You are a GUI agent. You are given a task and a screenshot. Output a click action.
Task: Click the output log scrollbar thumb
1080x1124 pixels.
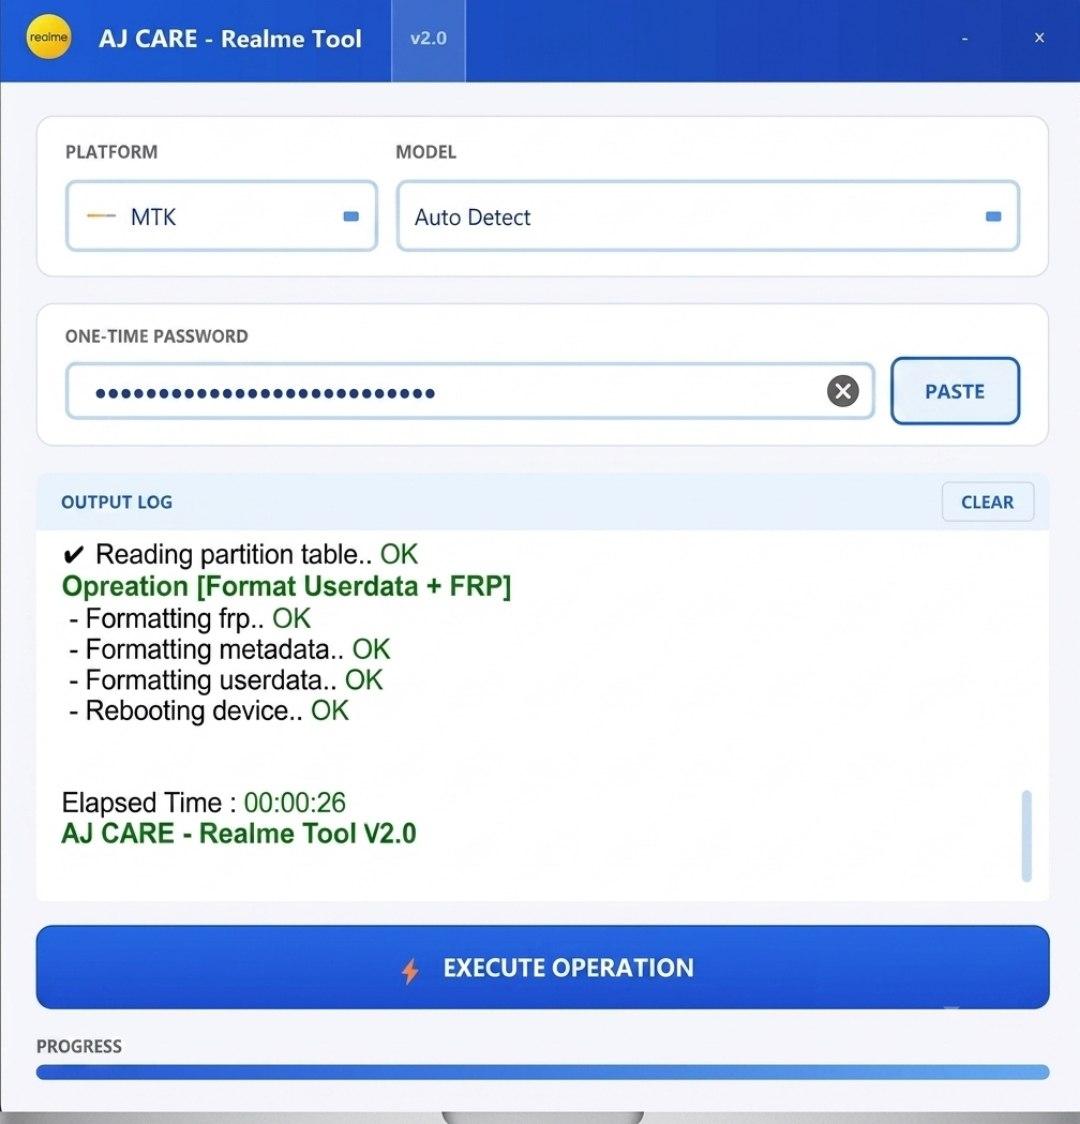tap(1026, 836)
